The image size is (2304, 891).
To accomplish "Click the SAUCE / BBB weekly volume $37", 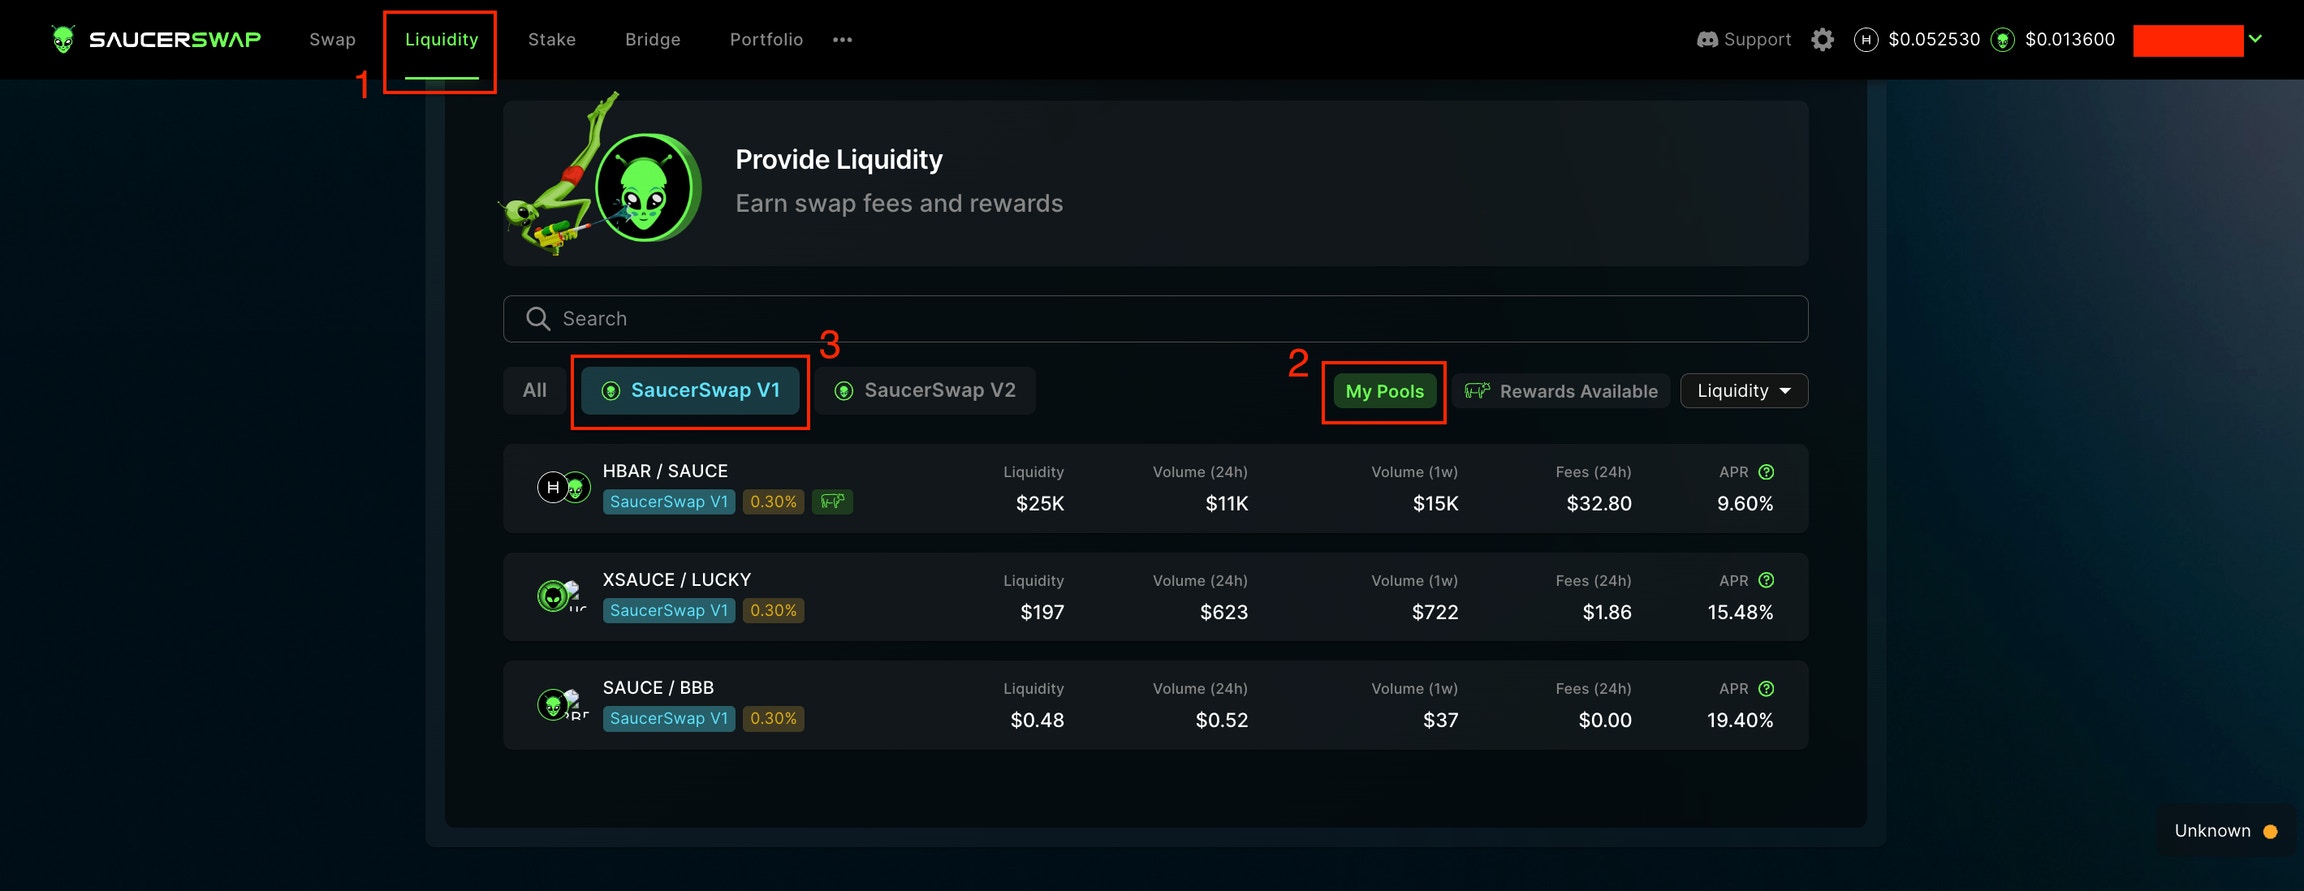I will coord(1440,720).
